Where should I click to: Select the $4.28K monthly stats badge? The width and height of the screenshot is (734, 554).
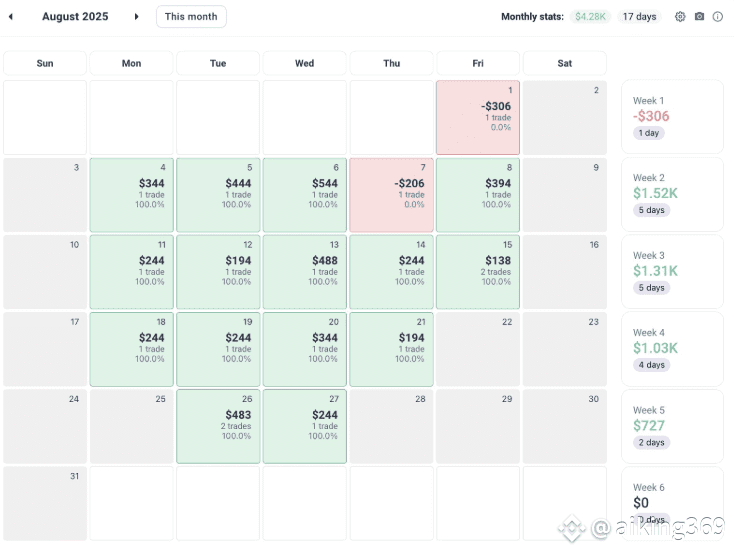click(x=590, y=17)
